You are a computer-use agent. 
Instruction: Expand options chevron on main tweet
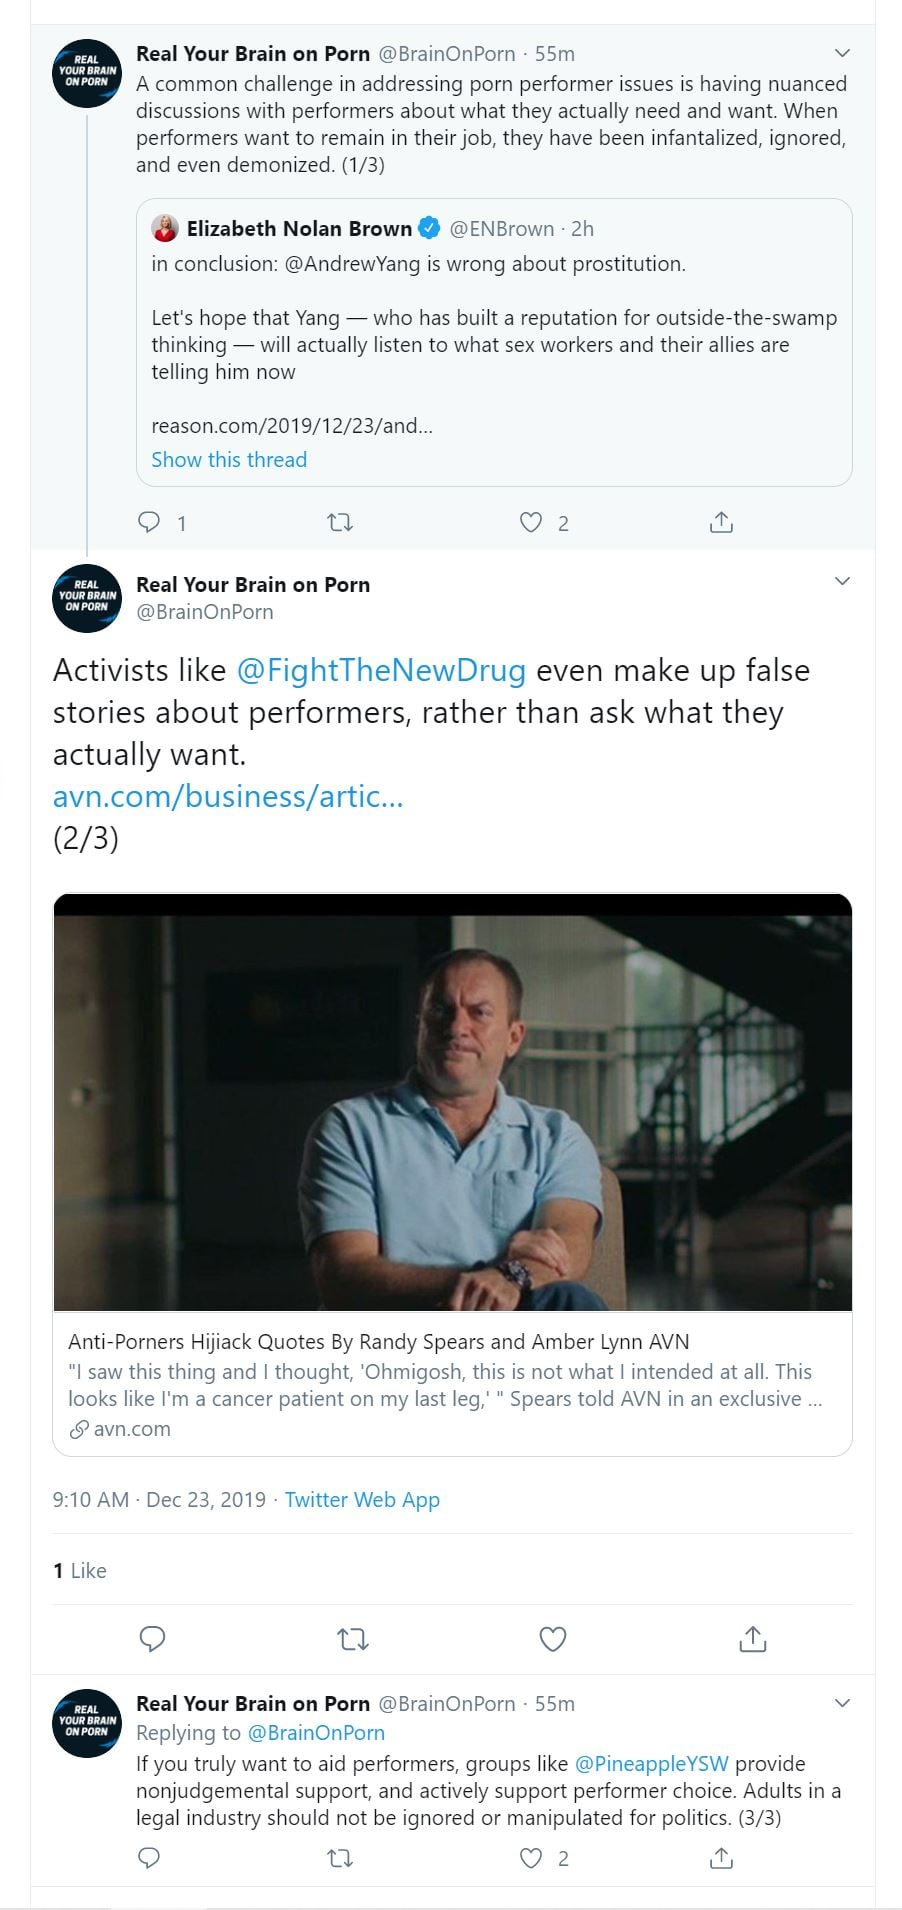coord(842,581)
